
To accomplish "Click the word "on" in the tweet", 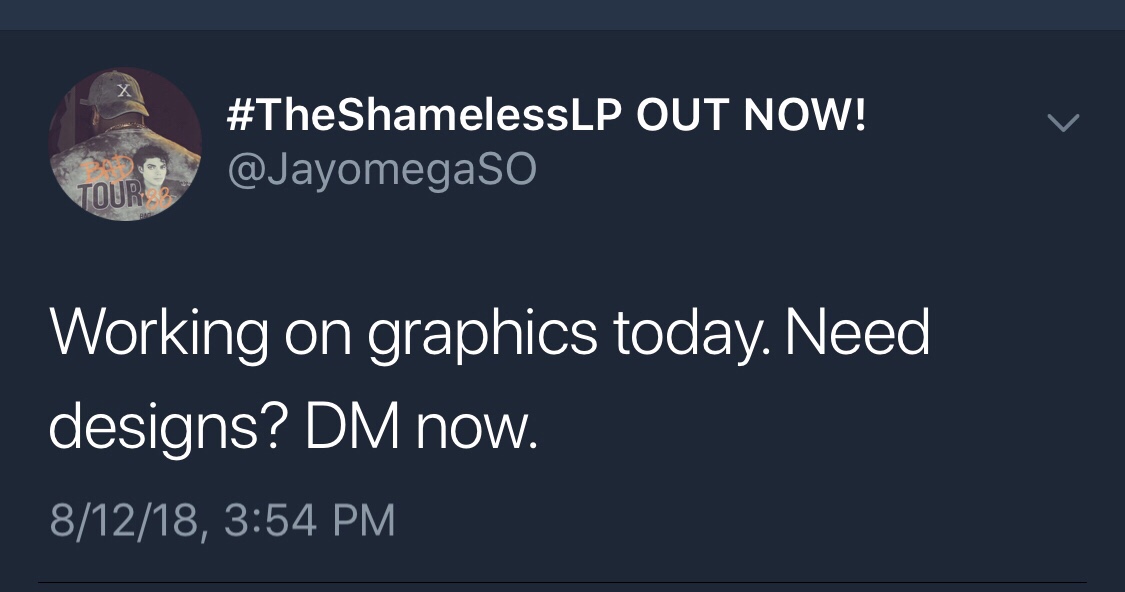I will (x=318, y=337).
